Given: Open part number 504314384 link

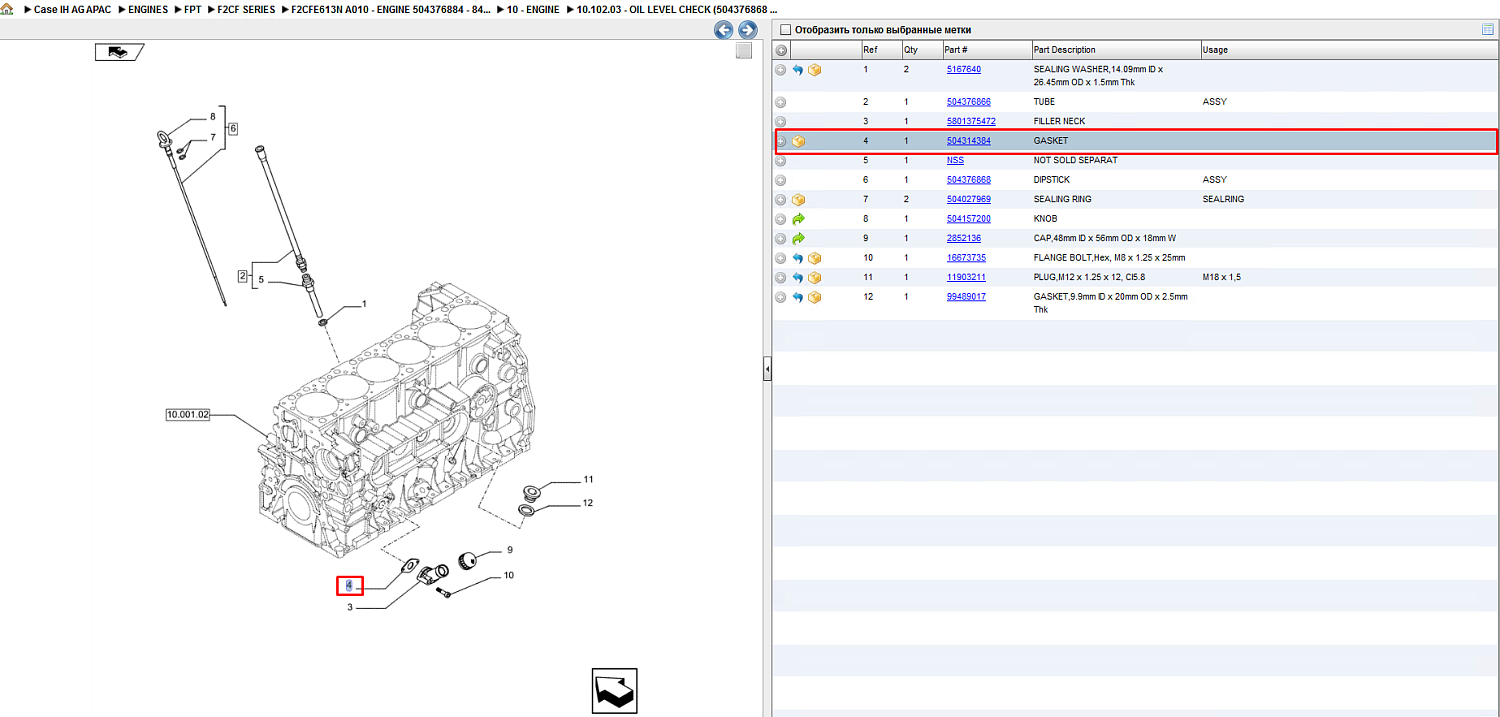Looking at the screenshot, I should (969, 141).
